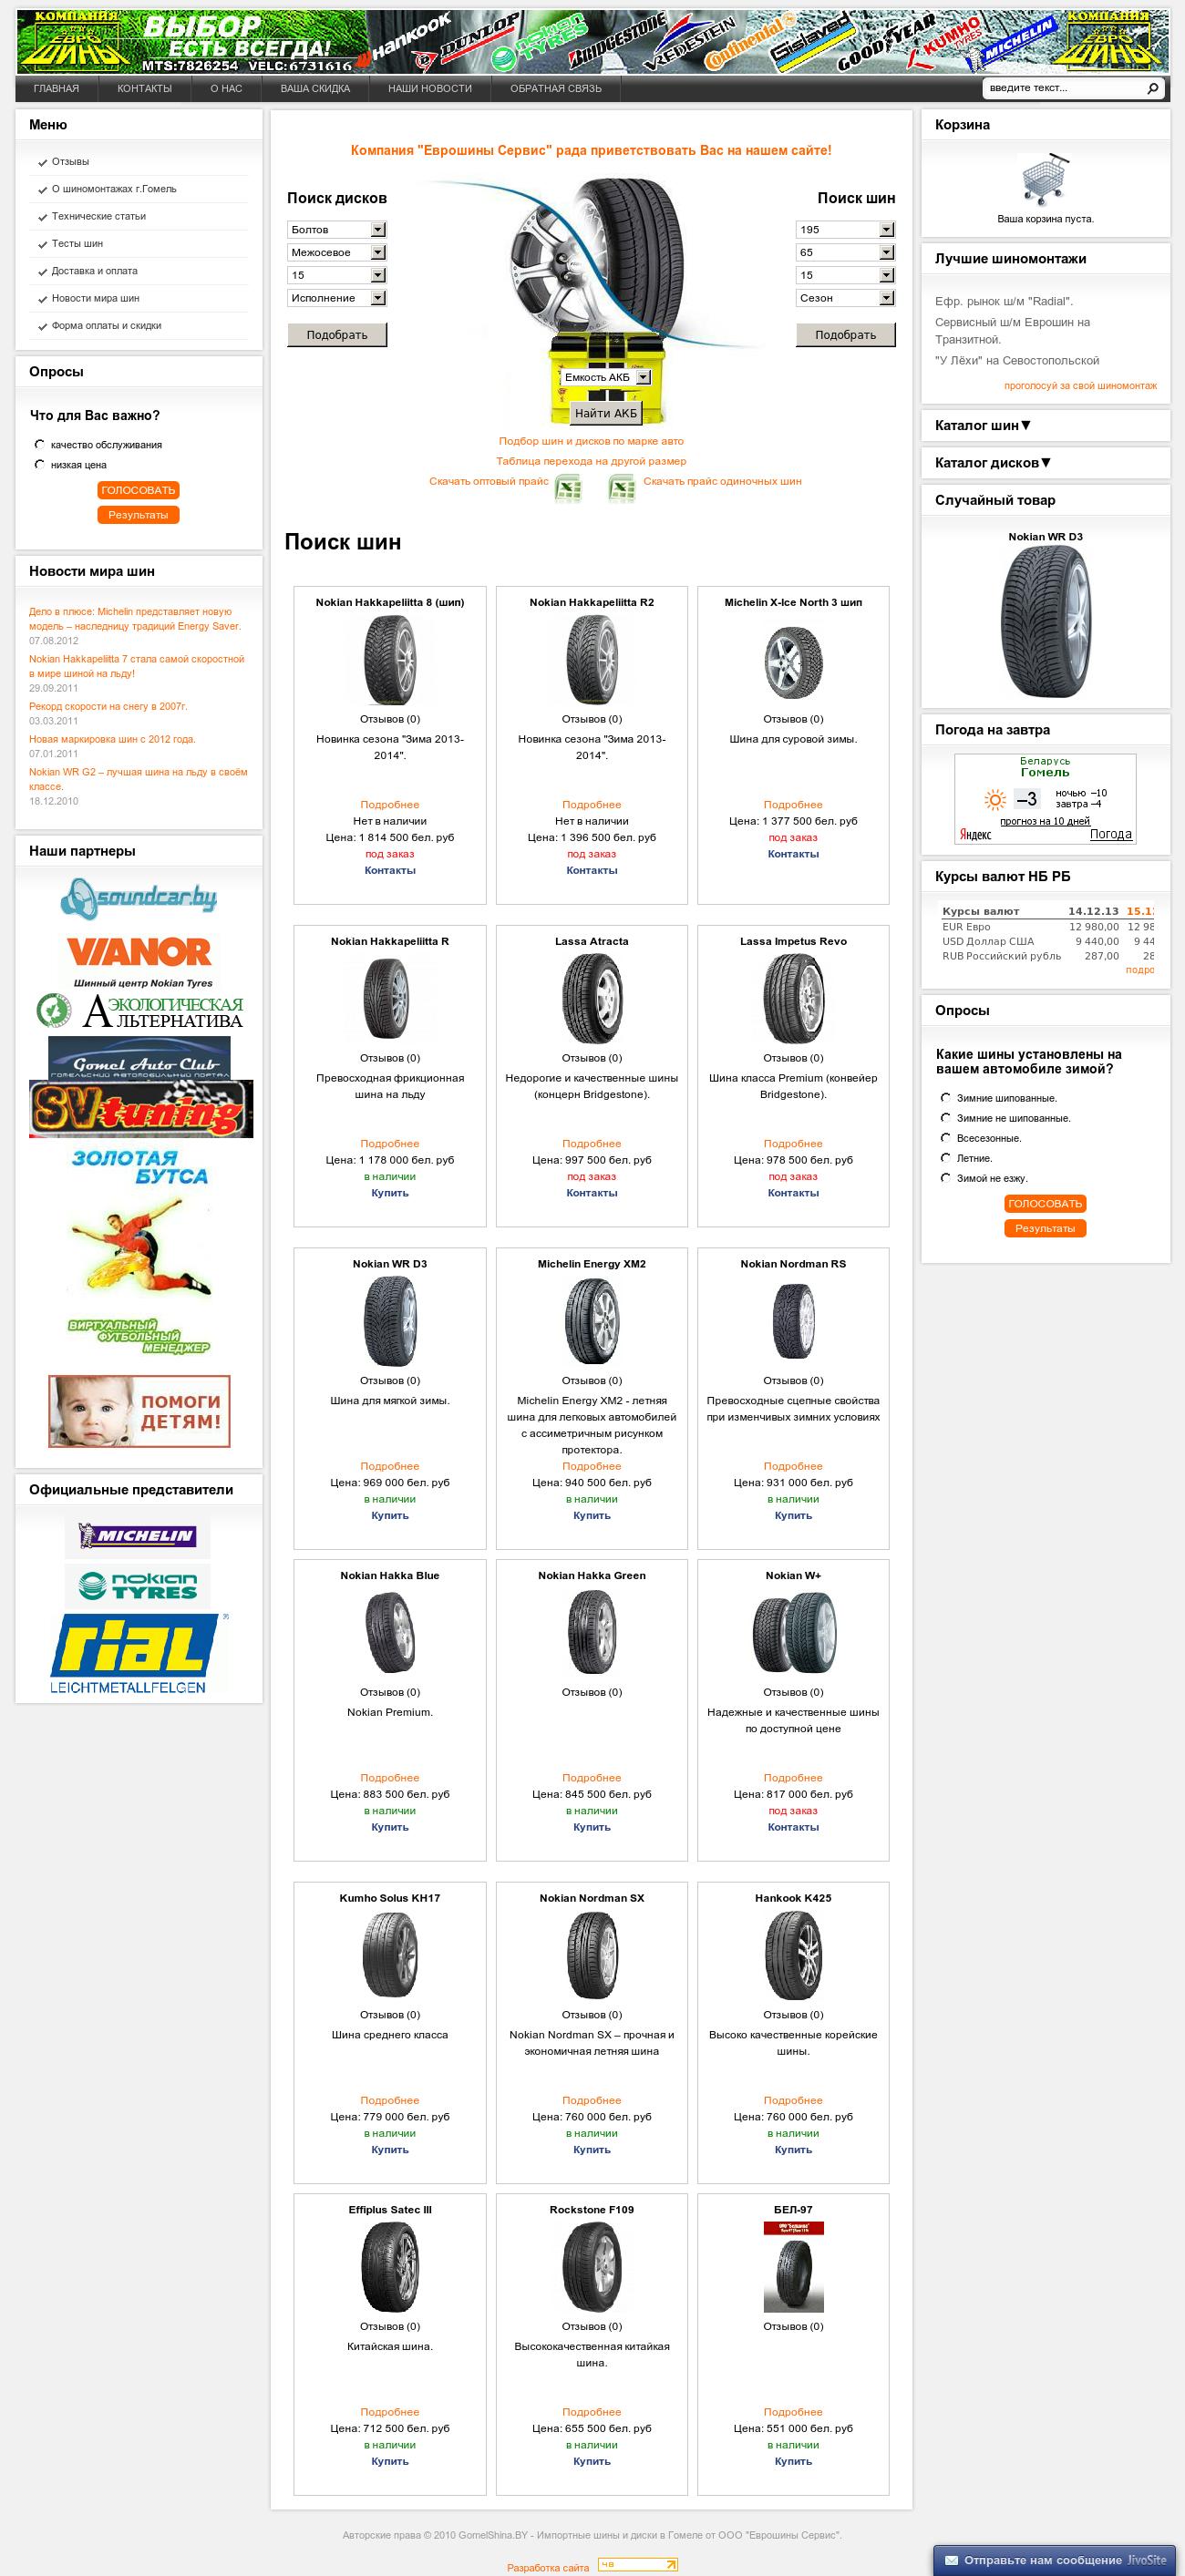Open the 'Емкость АКБ' dropdown
1185x2576 pixels.
point(606,377)
